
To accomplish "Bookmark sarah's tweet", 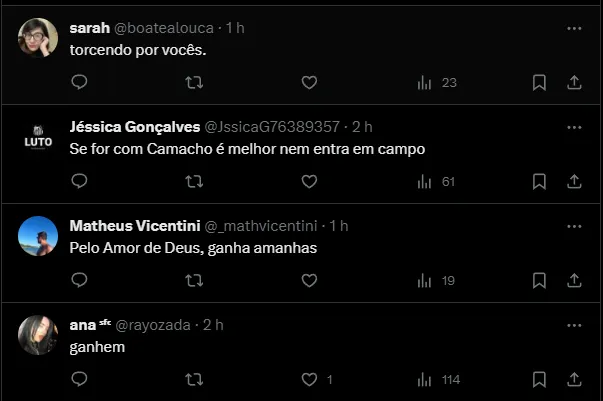I will [x=539, y=82].
